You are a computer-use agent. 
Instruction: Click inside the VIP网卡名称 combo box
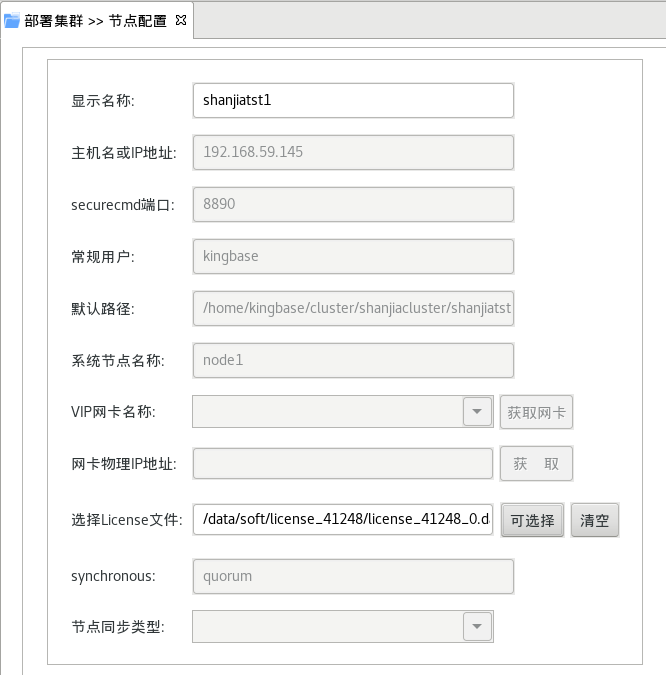pos(327,412)
